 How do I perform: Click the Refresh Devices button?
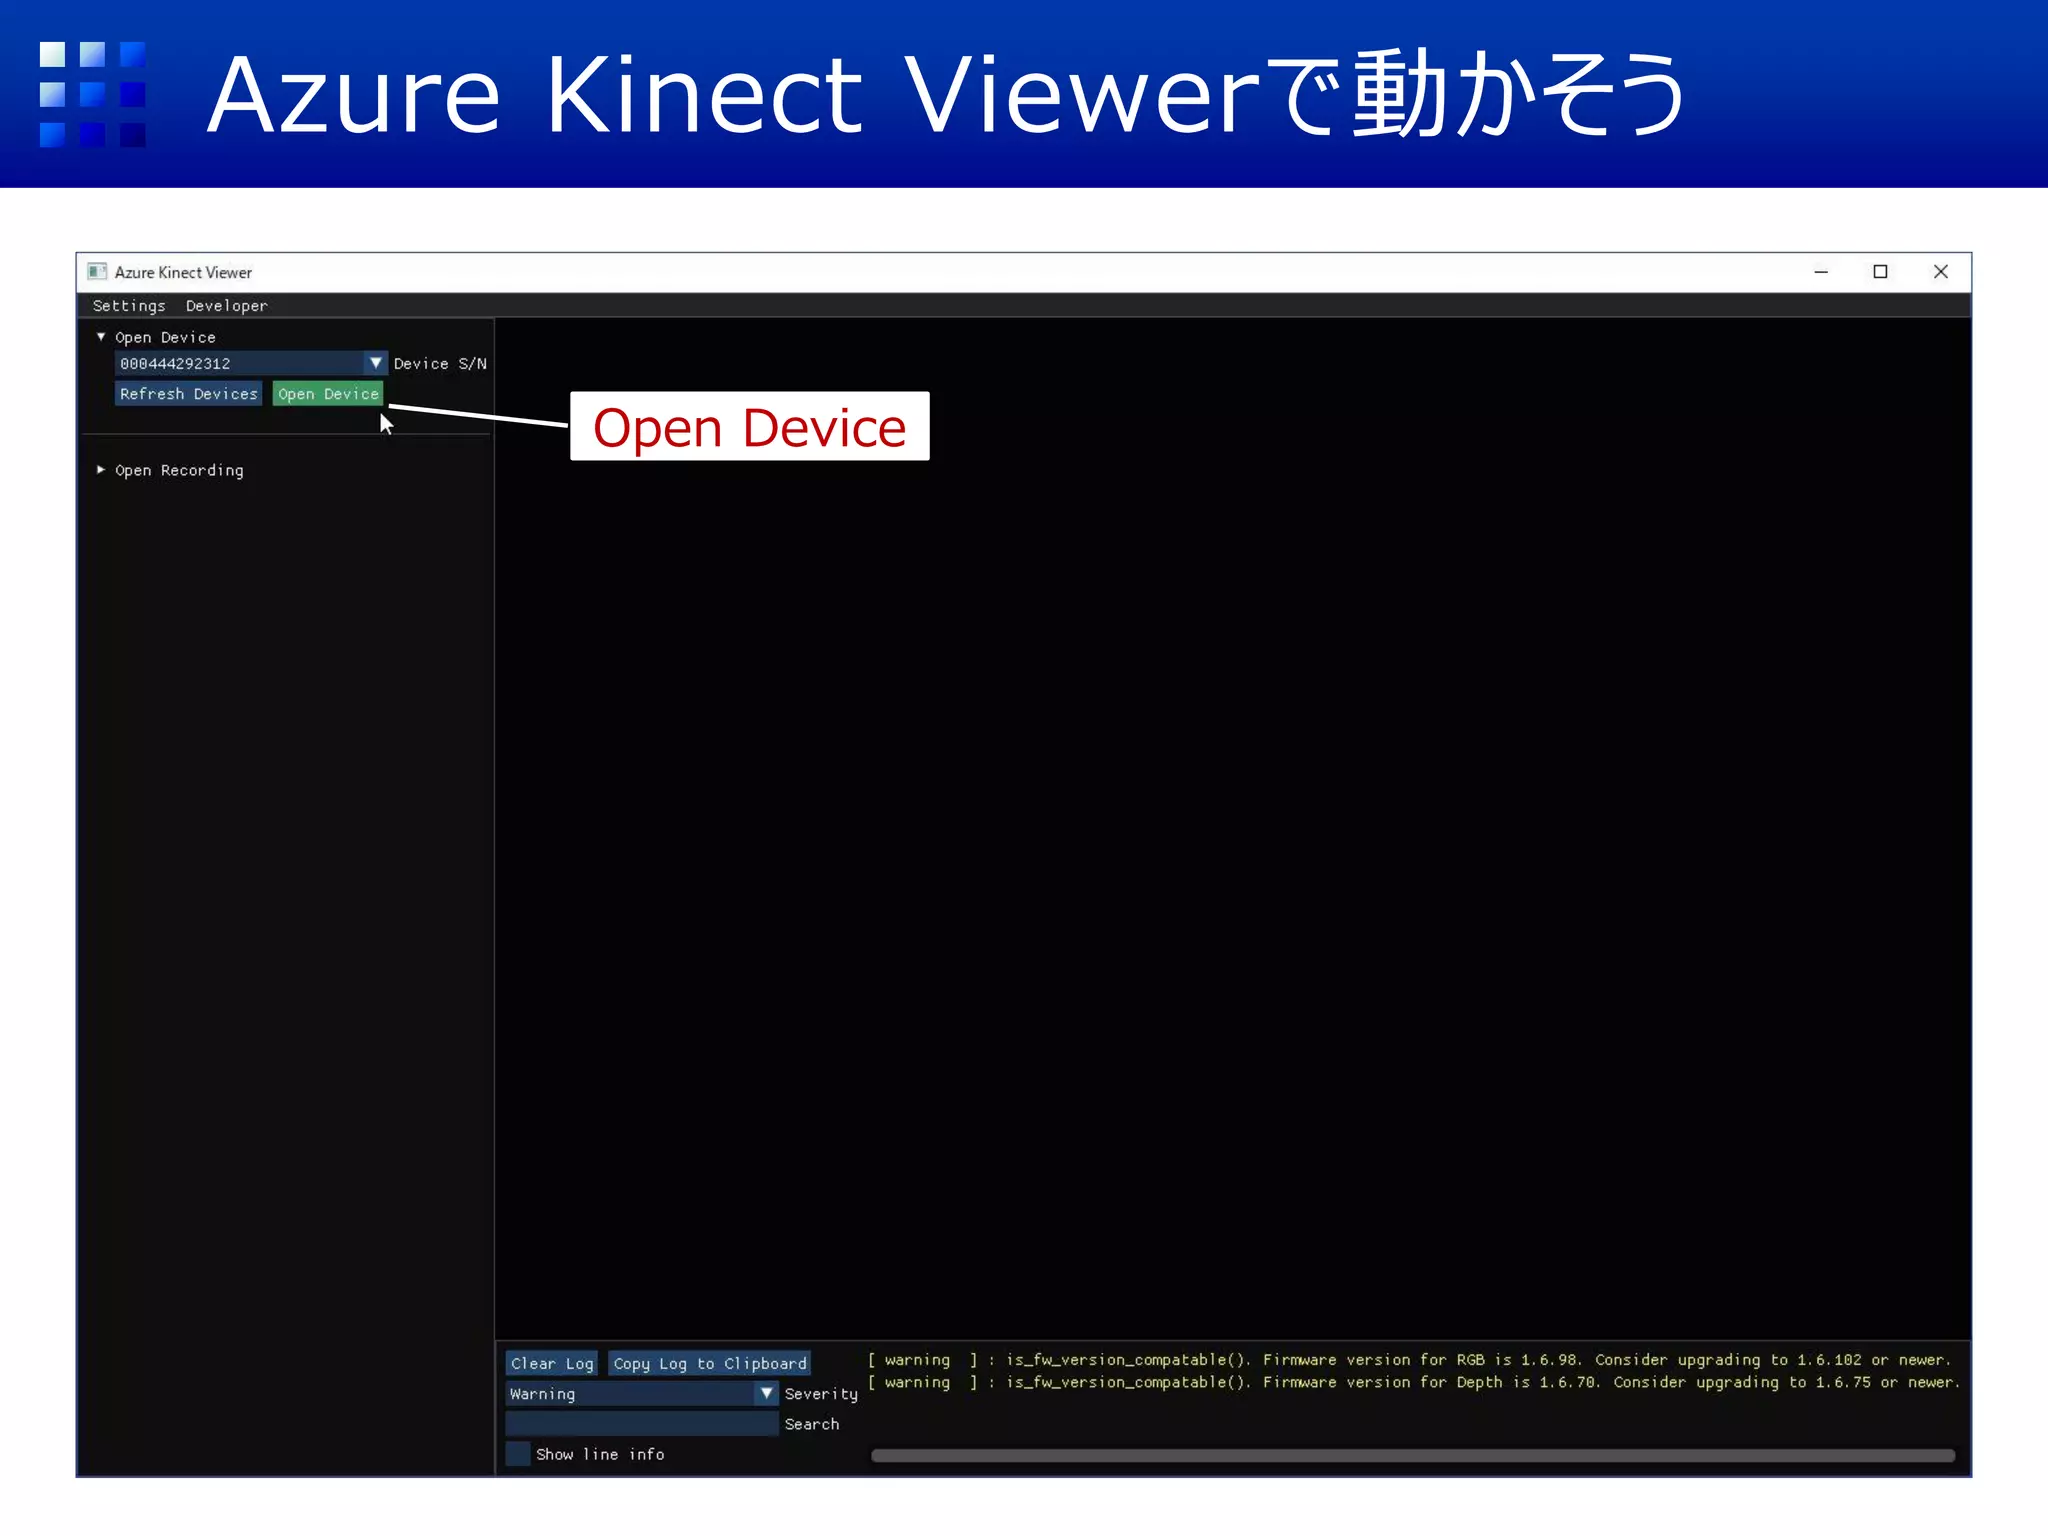coord(188,394)
